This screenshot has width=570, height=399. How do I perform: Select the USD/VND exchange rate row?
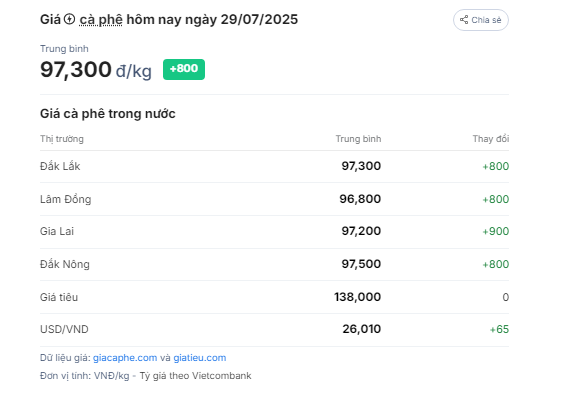pyautogui.click(x=274, y=329)
